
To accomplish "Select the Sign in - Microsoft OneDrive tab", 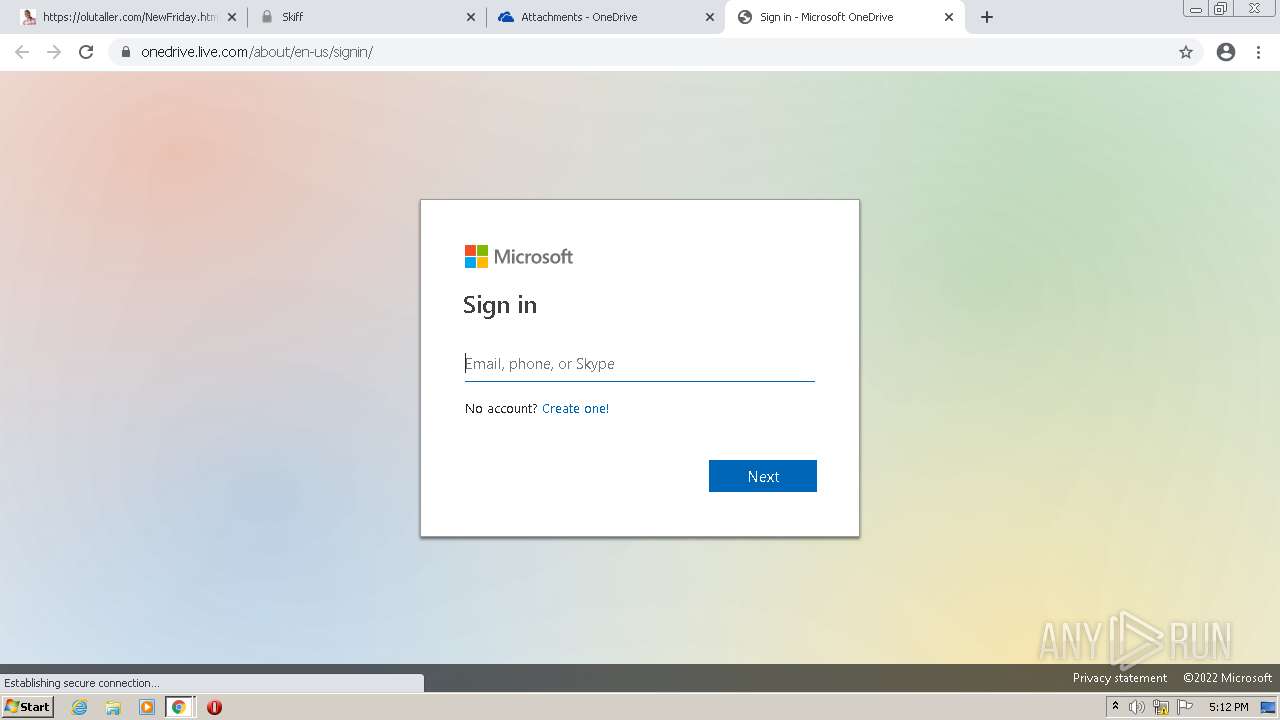I will [844, 17].
